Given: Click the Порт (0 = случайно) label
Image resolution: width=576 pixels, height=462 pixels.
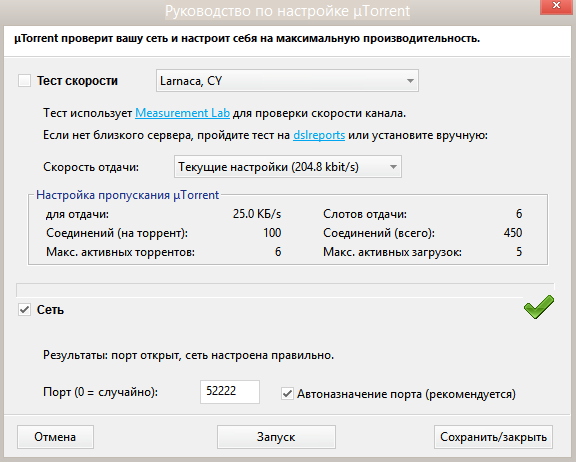Looking at the screenshot, I should tap(100, 392).
